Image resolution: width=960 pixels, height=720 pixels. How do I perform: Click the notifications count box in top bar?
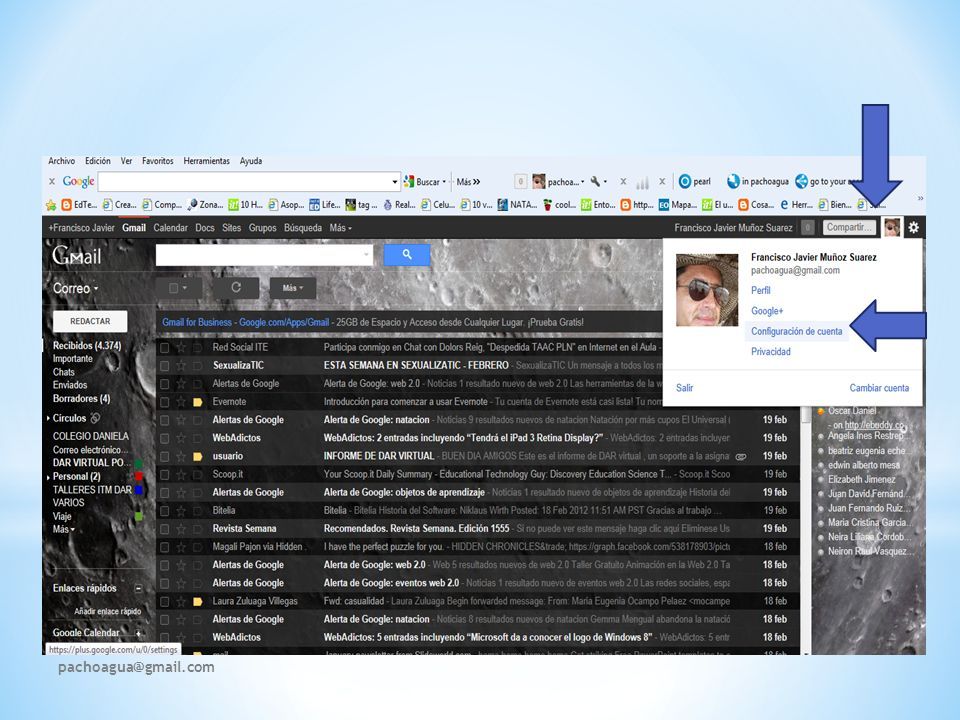click(x=808, y=228)
